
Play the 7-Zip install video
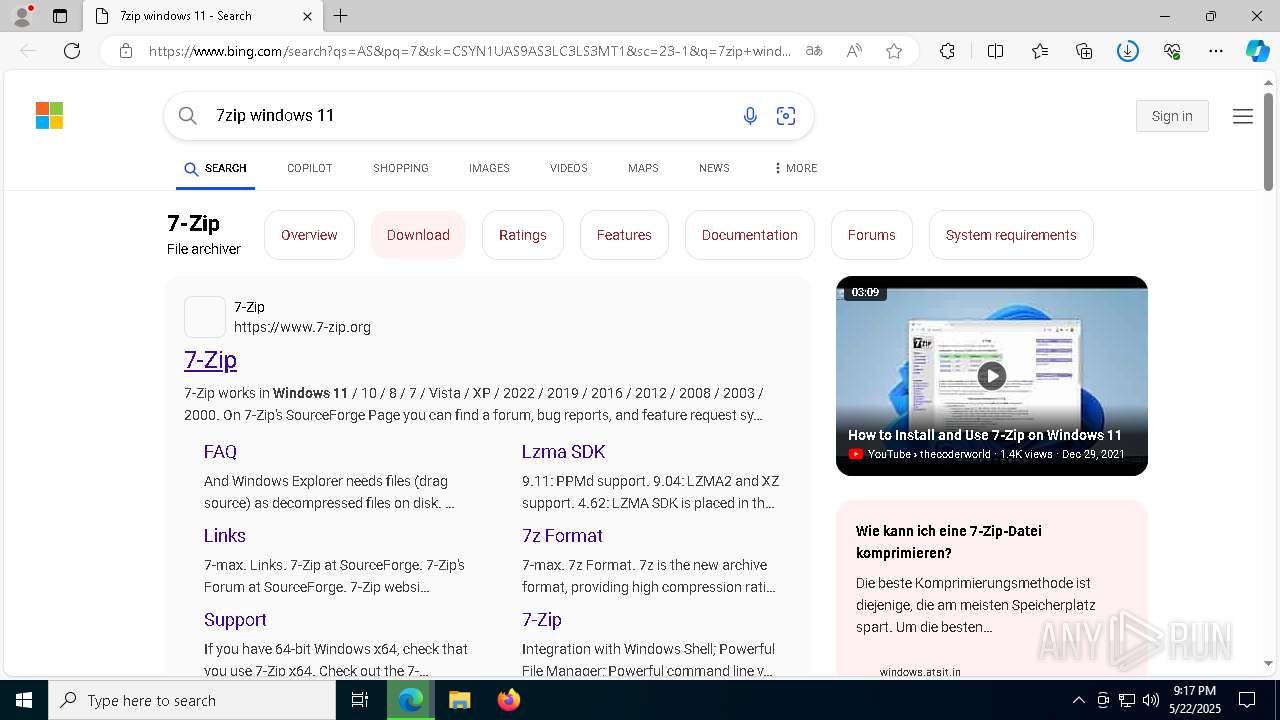click(x=991, y=376)
